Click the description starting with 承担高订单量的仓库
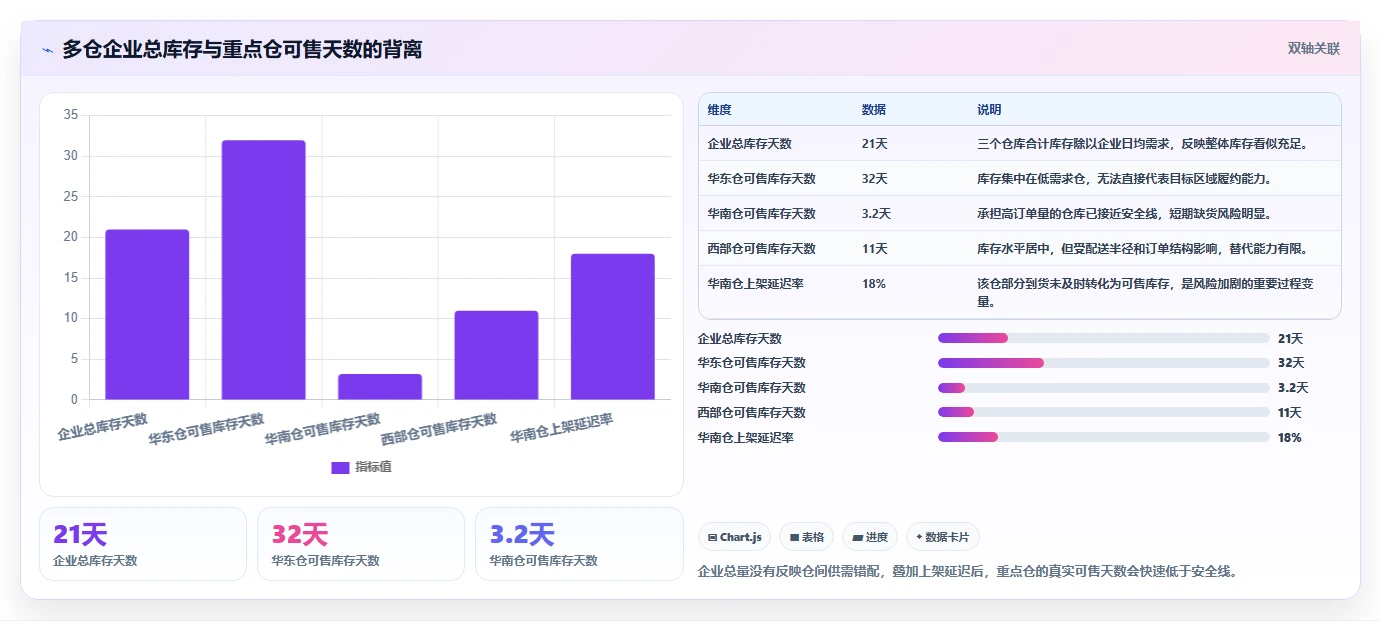The height and width of the screenshot is (621, 1381). pyautogui.click(x=1124, y=214)
